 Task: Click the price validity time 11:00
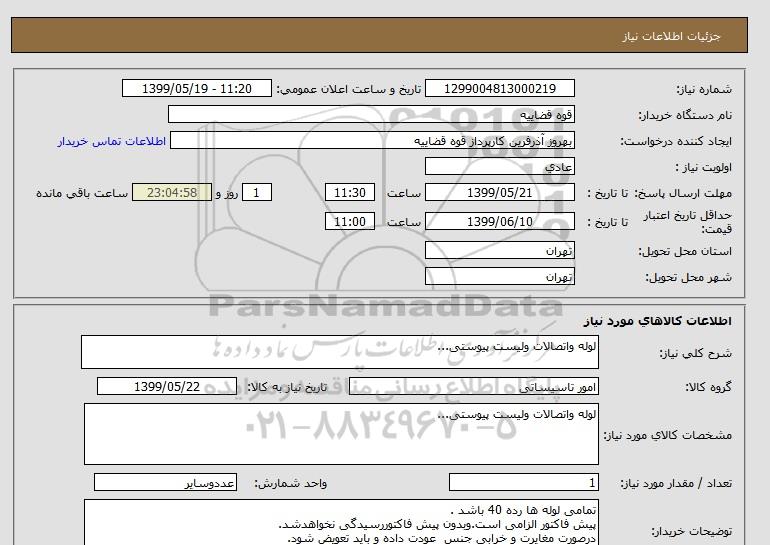click(350, 221)
